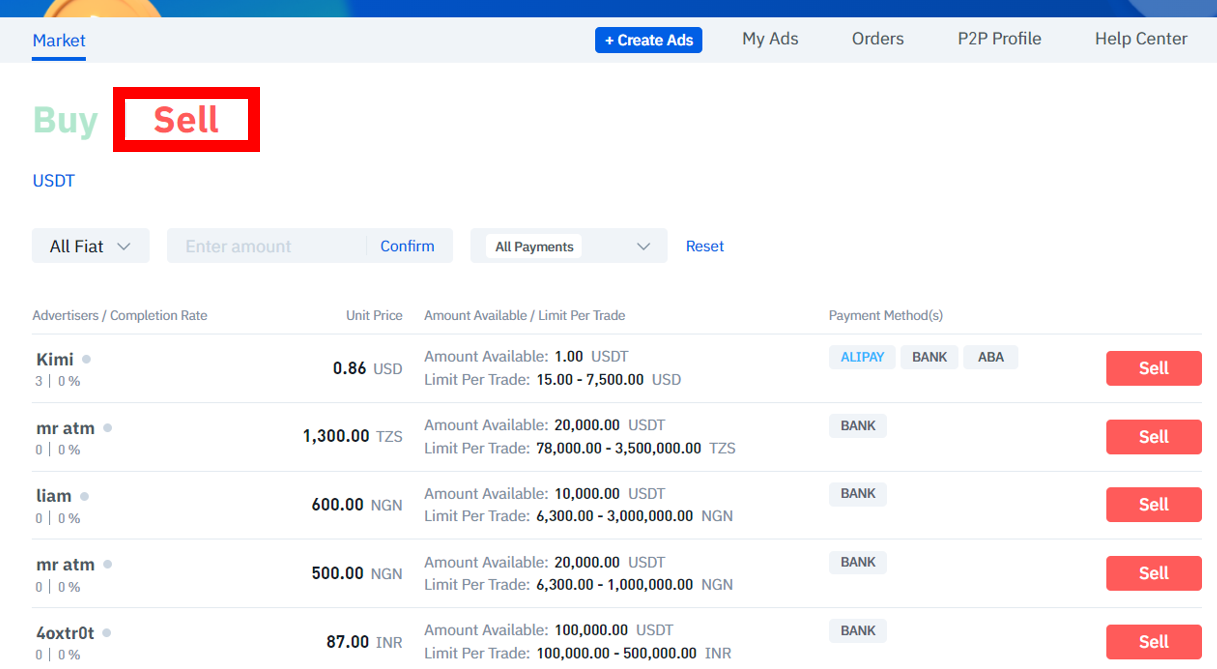This screenshot has height=669, width=1217.
Task: Open advertiser 4oxtr0t's profile
Action: coord(65,633)
